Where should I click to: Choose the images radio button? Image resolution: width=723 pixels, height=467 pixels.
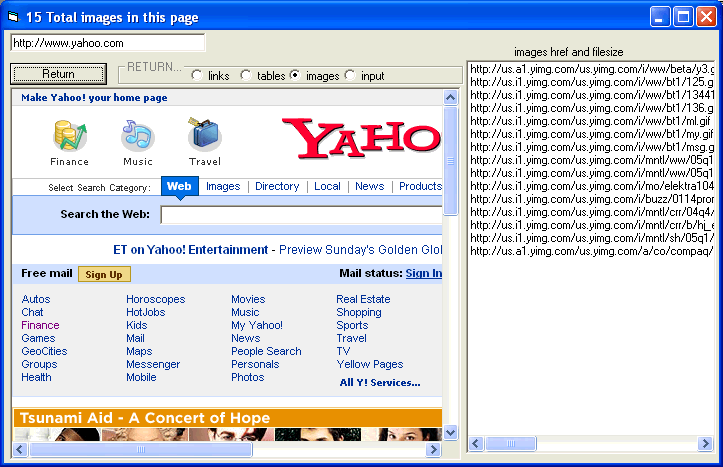coord(295,76)
